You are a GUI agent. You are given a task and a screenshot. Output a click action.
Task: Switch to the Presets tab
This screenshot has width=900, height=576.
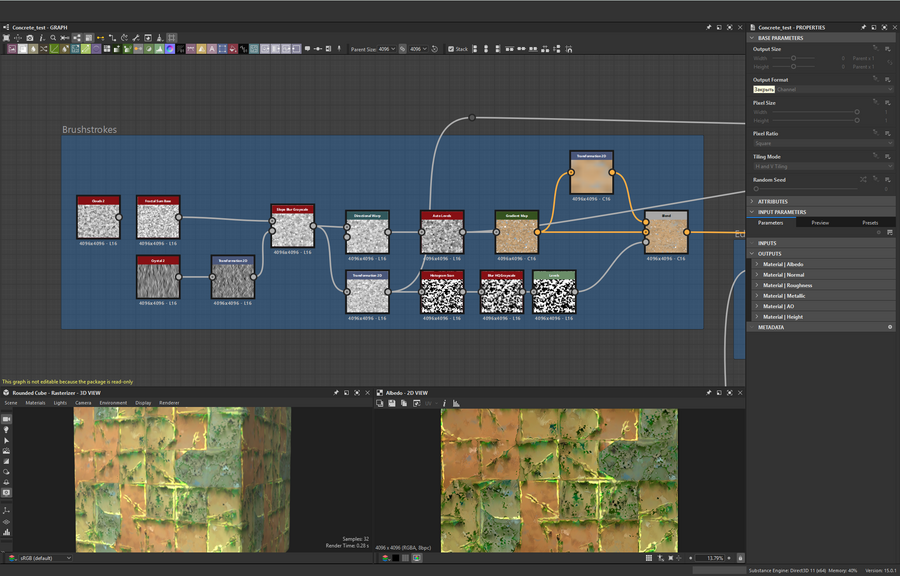870,222
